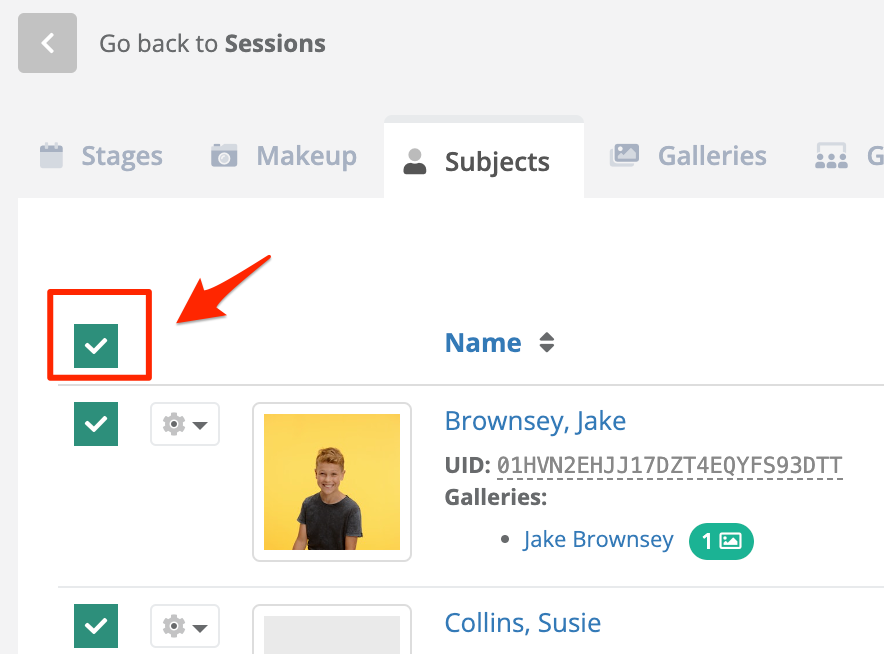Switch to the Galleries tab
The width and height of the screenshot is (884, 654).
tap(688, 156)
